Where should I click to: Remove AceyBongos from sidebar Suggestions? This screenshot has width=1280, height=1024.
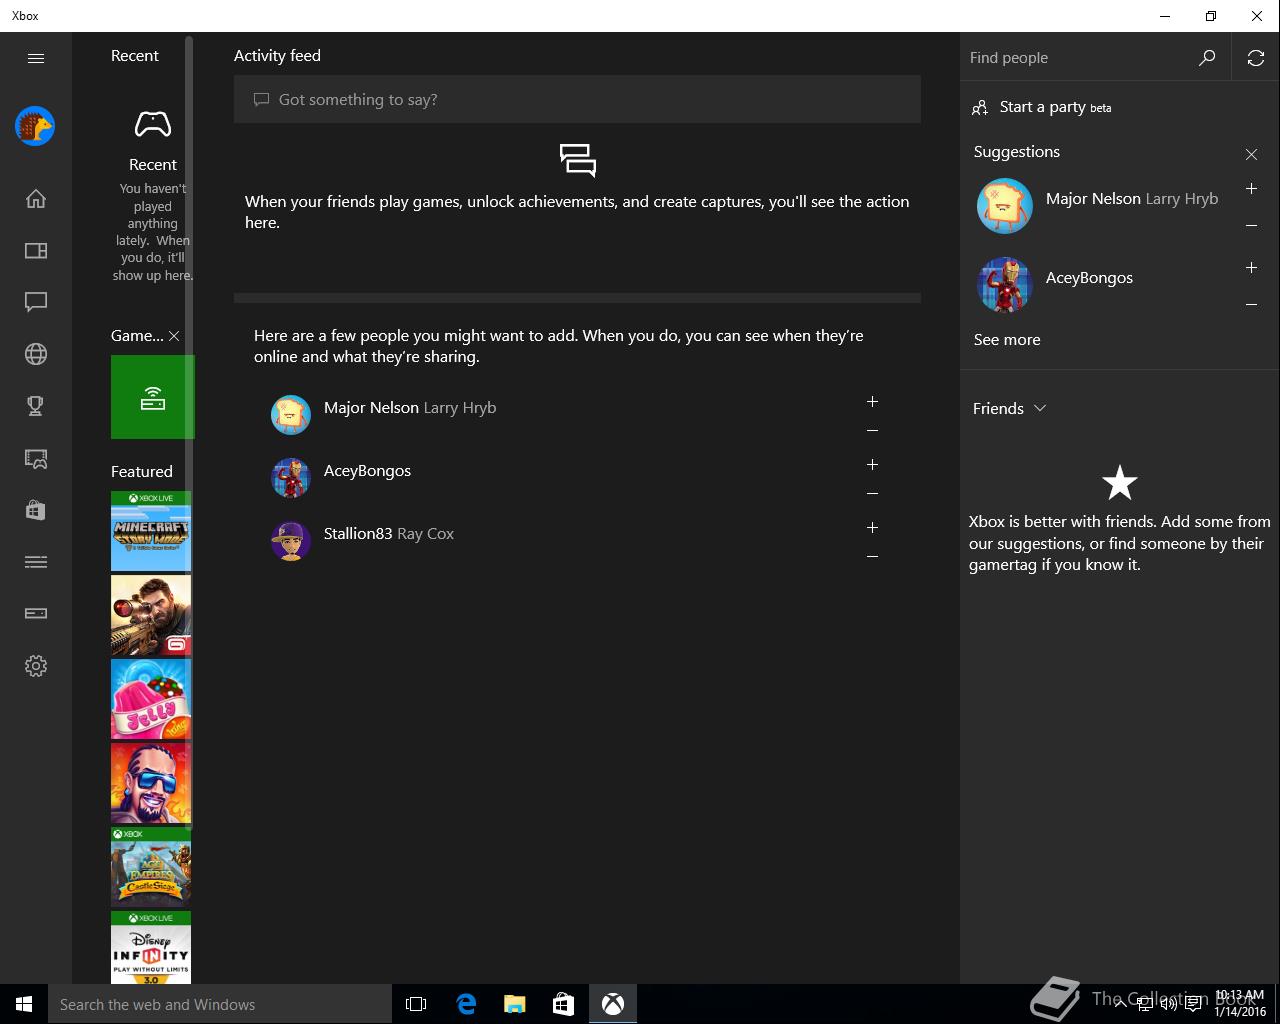[1251, 304]
